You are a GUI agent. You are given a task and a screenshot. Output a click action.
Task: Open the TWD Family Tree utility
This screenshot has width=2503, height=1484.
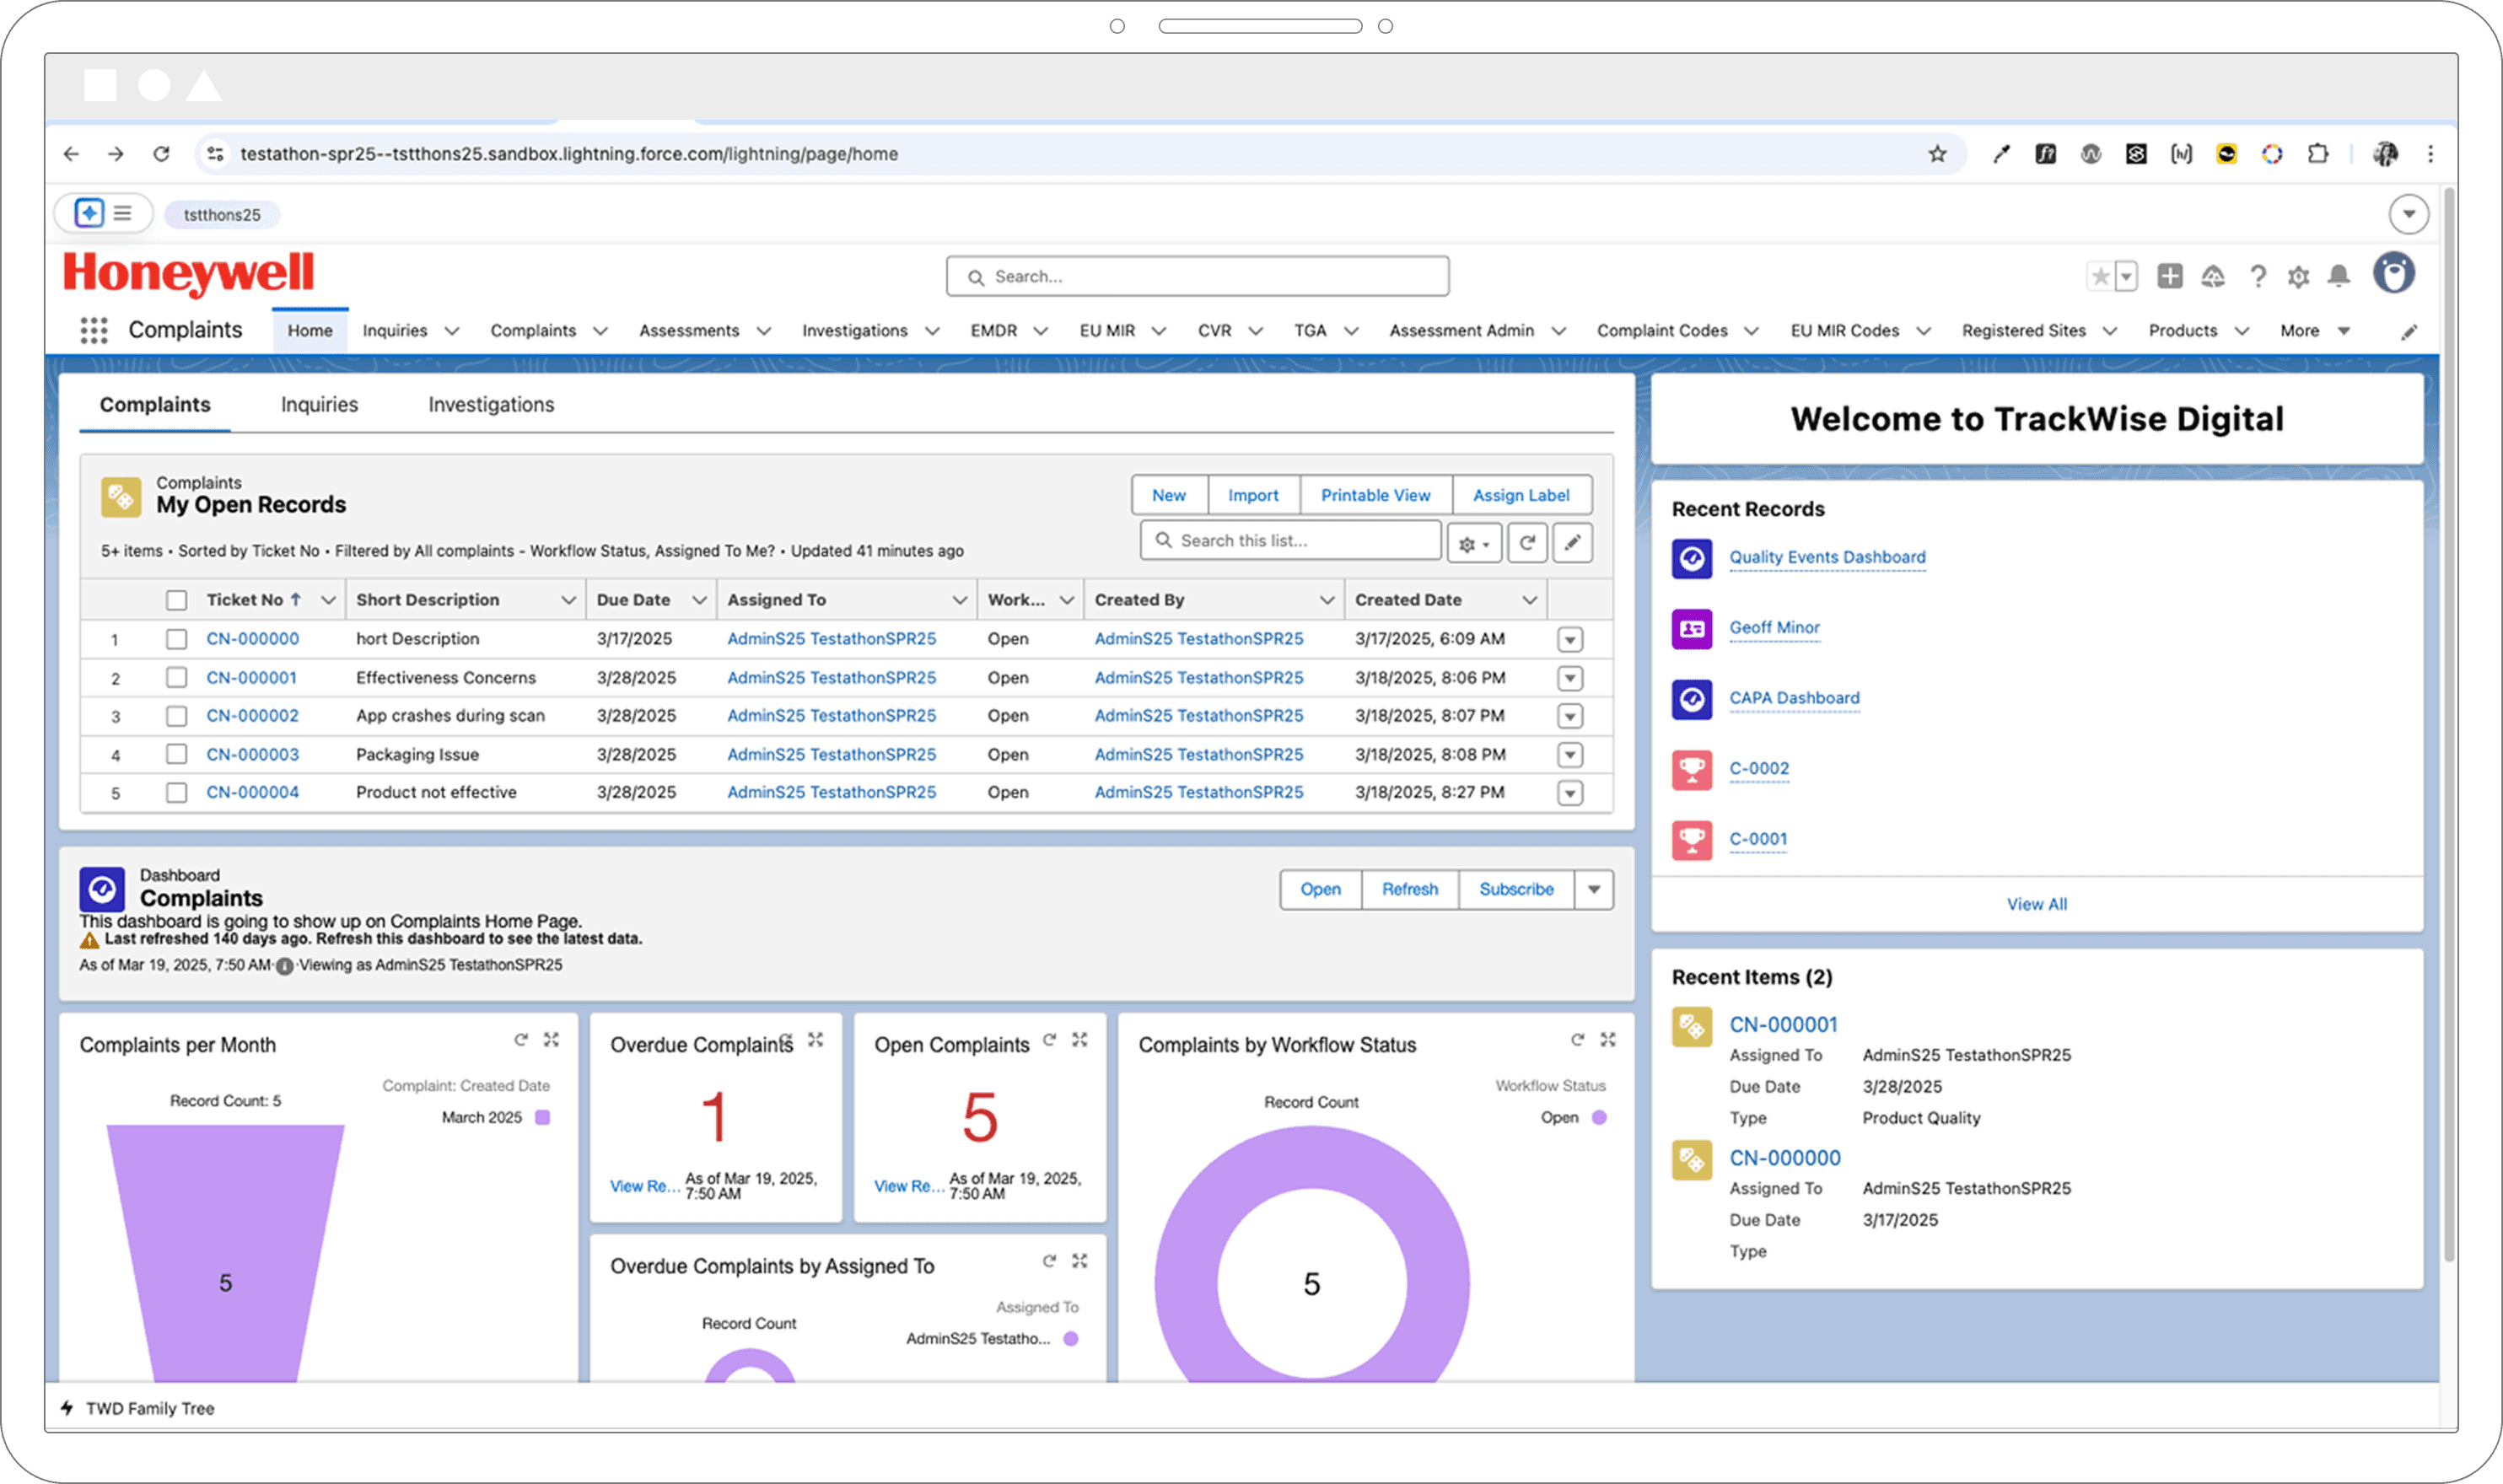click(138, 1408)
